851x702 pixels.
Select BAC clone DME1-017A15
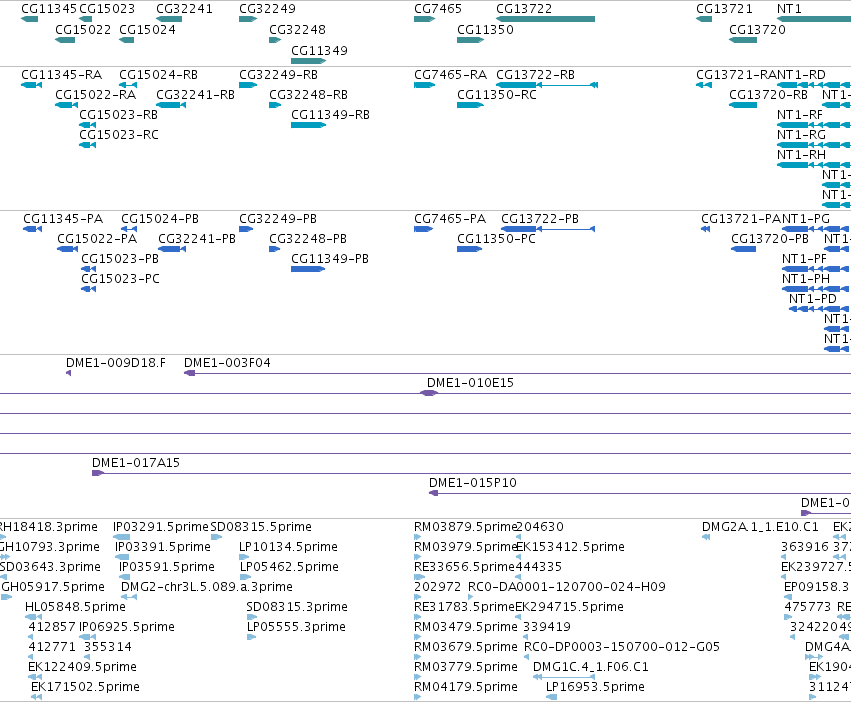[472, 473]
